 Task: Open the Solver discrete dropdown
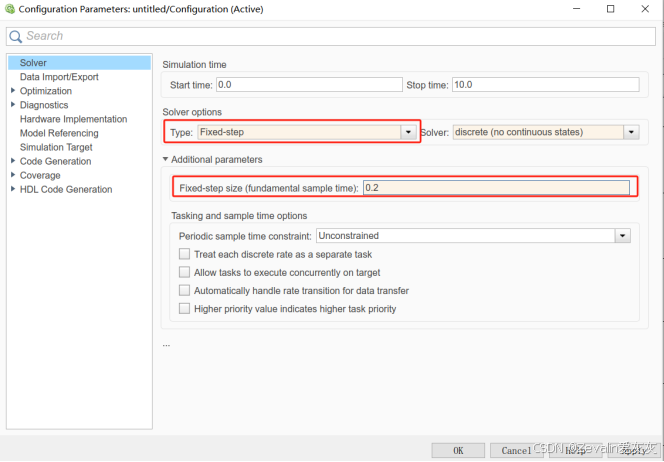631,132
